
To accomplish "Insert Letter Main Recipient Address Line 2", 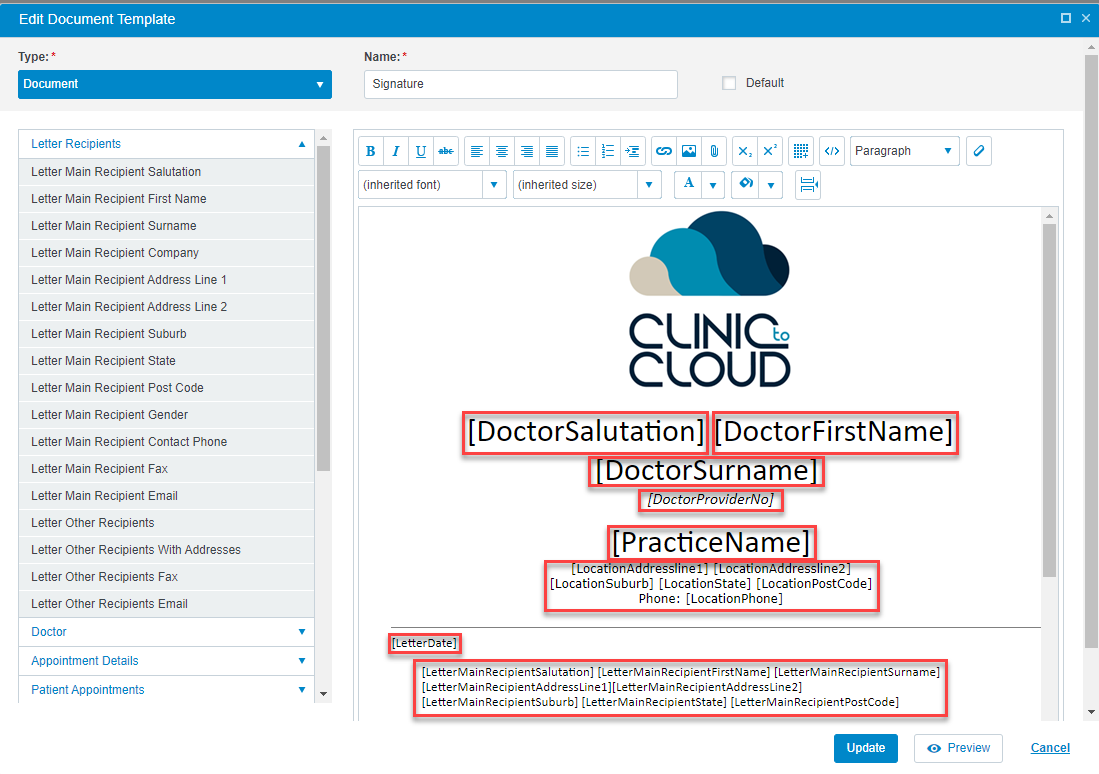I will (166, 307).
